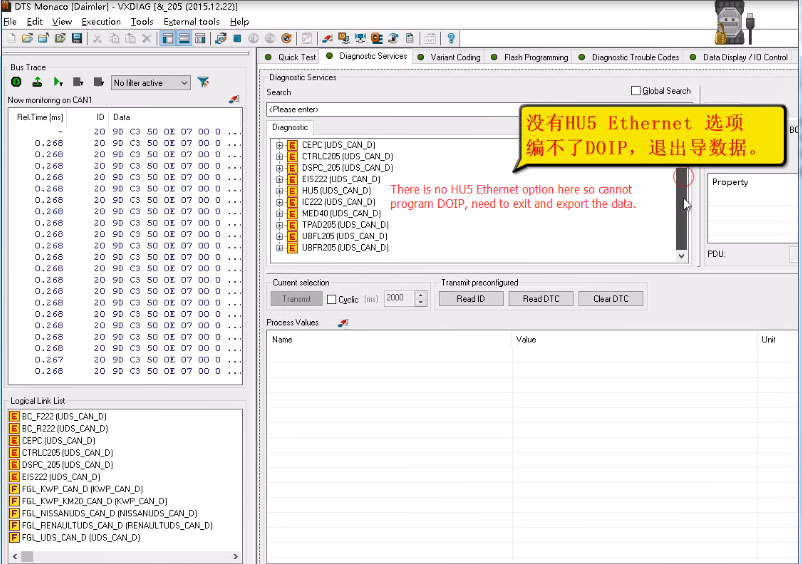Click the third layout view icon
802x564 pixels.
click(200, 38)
